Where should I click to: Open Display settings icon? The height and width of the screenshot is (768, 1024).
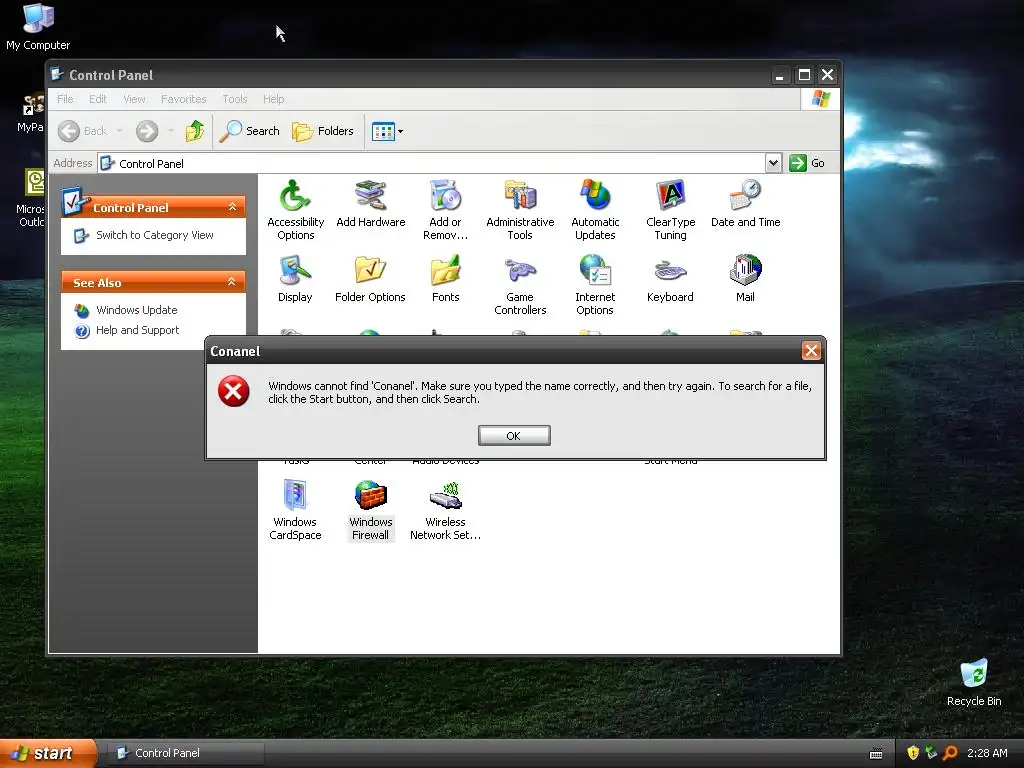(295, 278)
